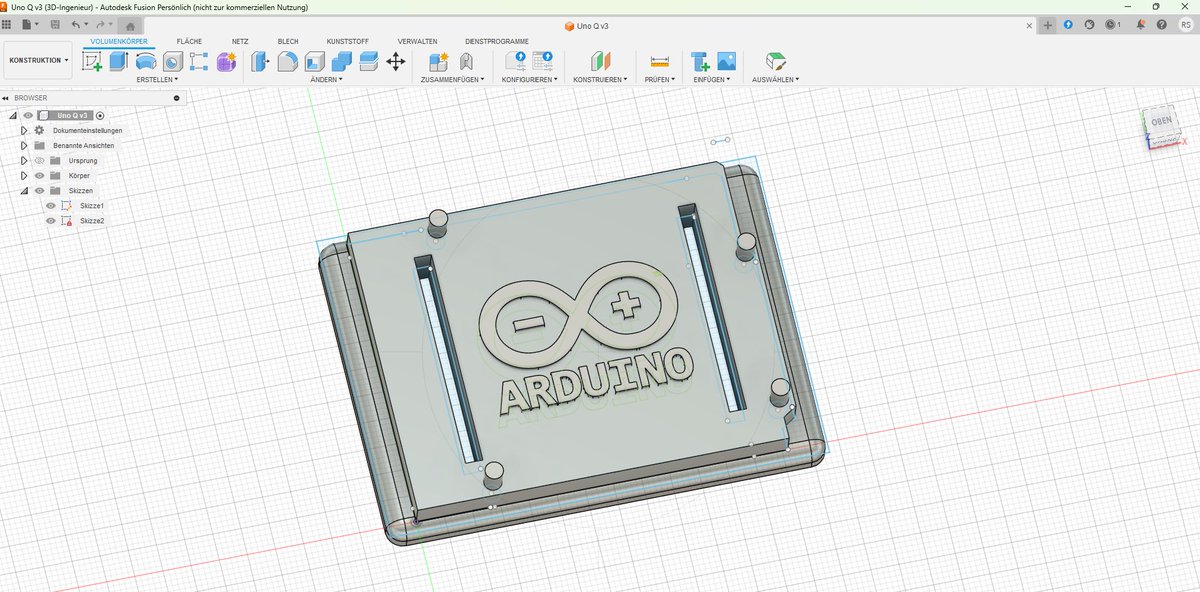
Task: Switch to the VERWALTEN tab
Action: [417, 41]
